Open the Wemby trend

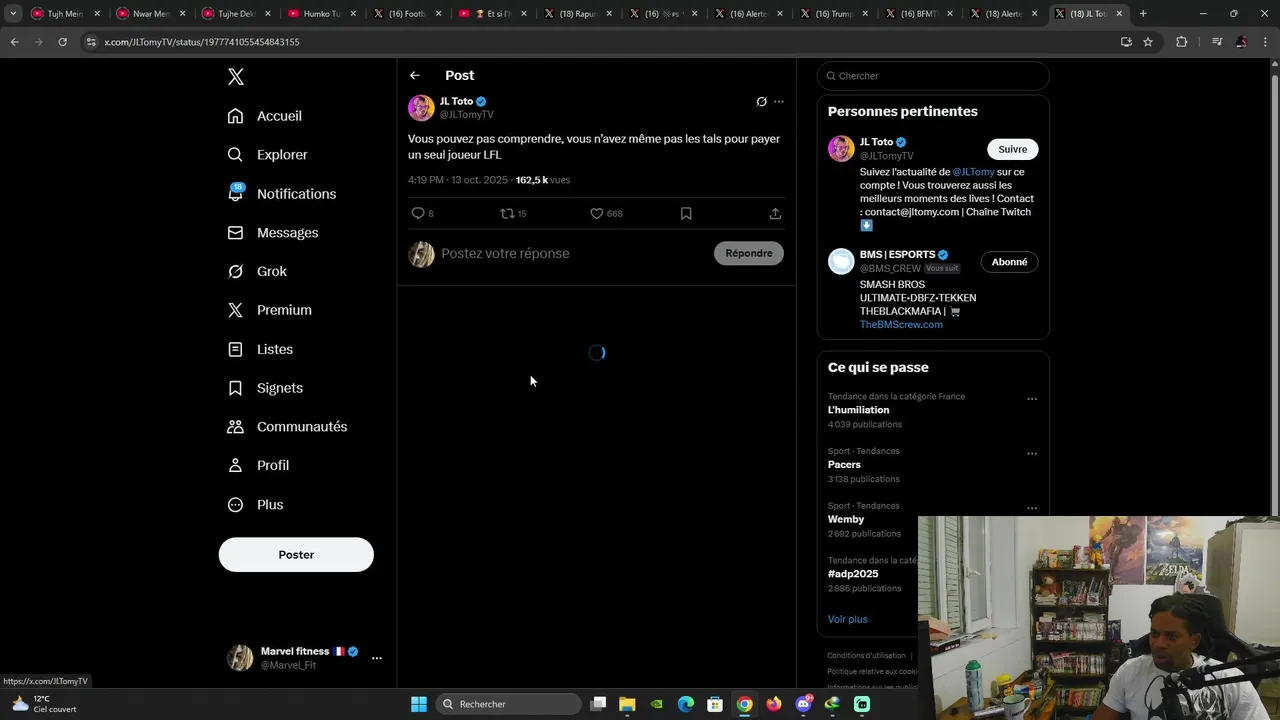point(846,520)
